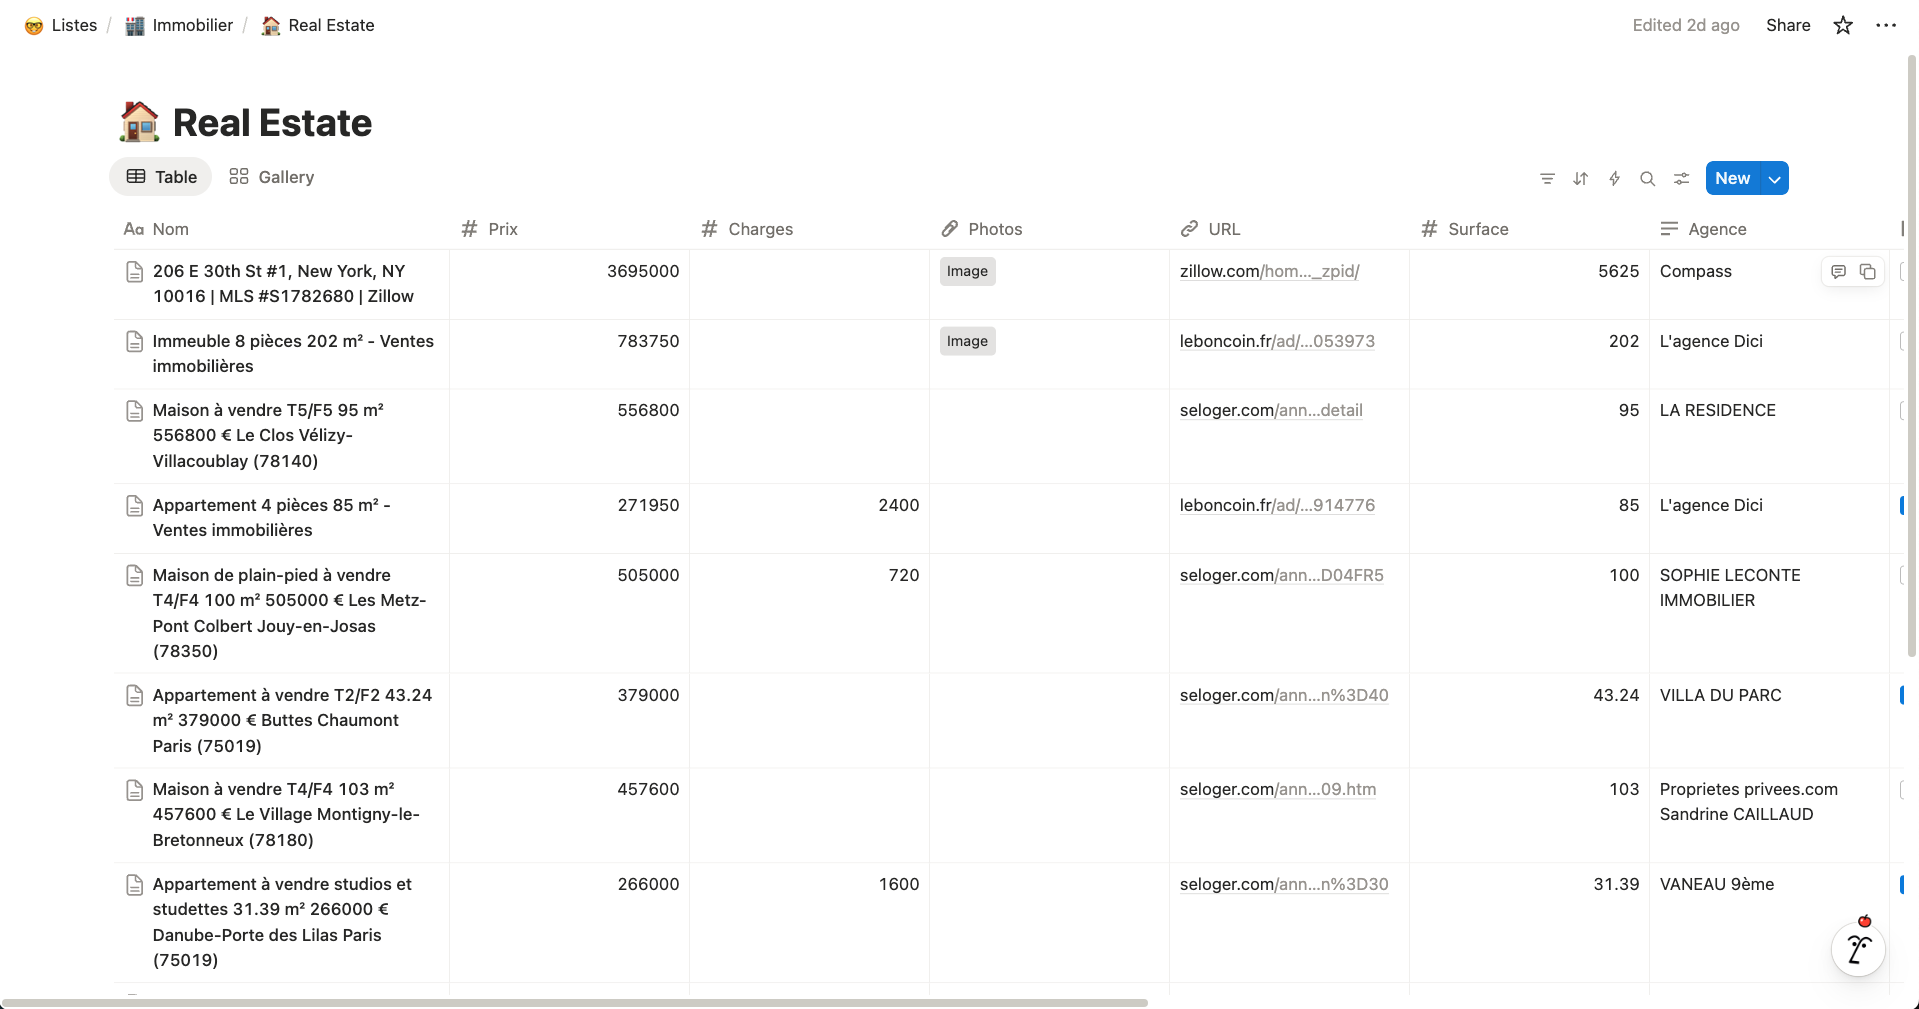Screen dimensions: 1919x1009
Task: Toggle the favorite star for this page
Action: [x=1842, y=25]
